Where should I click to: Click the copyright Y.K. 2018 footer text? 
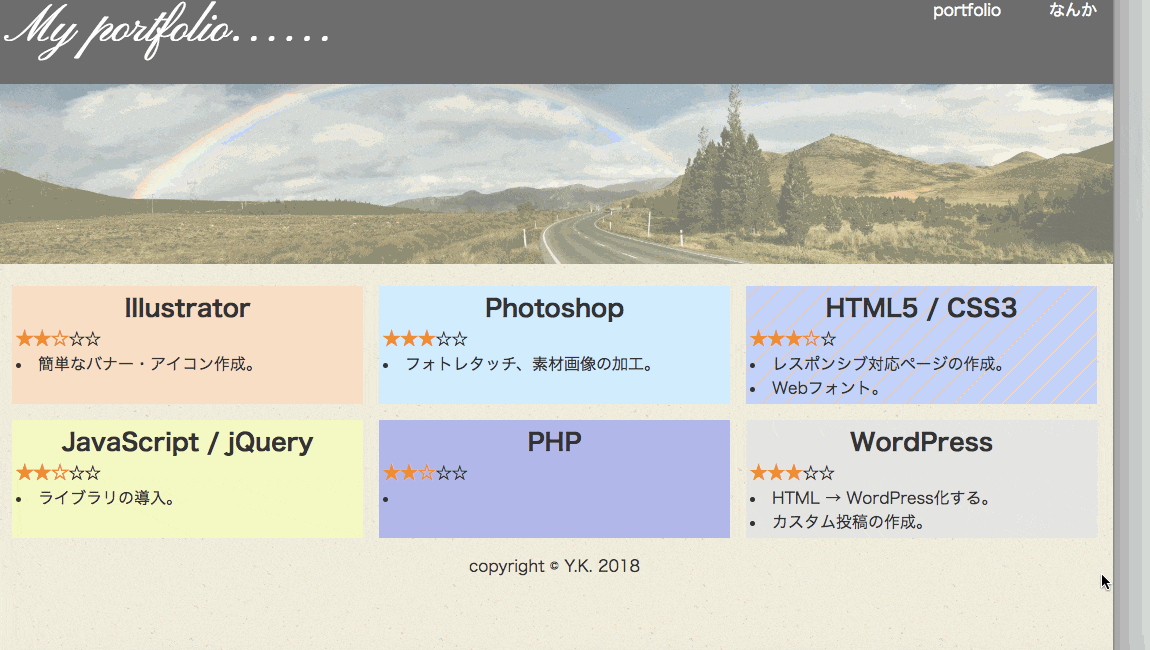[554, 566]
